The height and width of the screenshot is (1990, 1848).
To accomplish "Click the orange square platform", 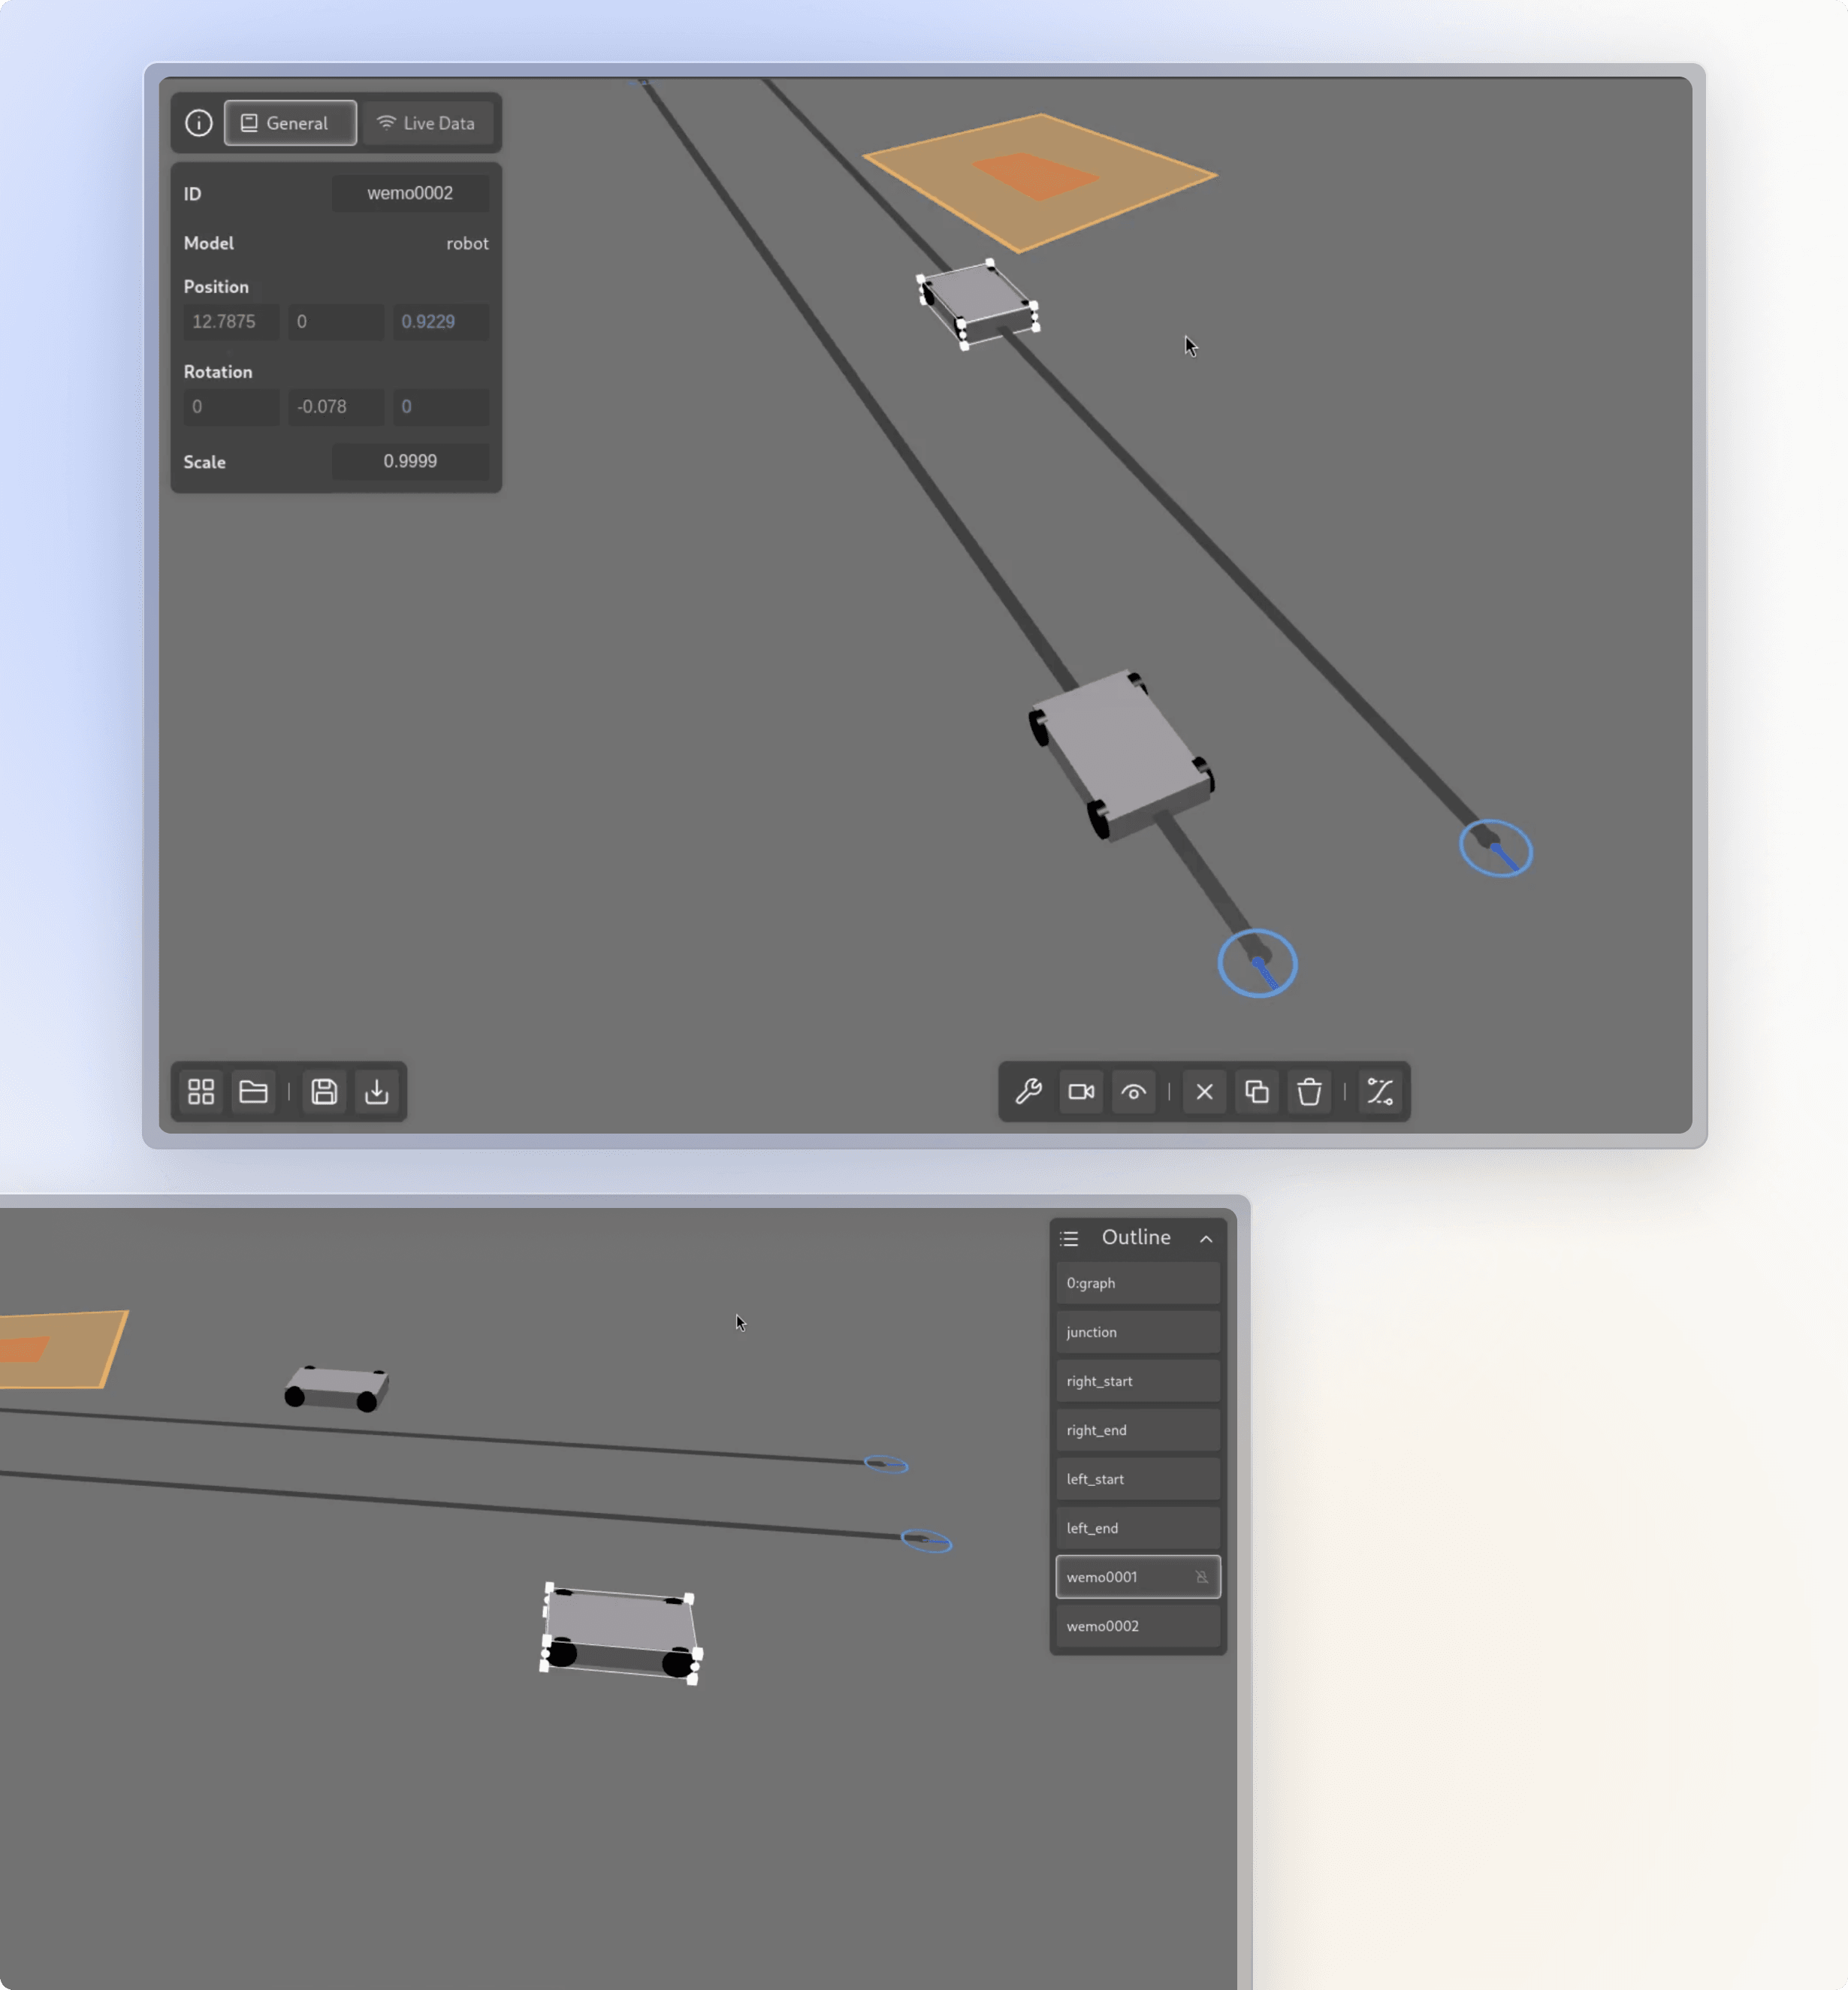I will tap(1040, 182).
